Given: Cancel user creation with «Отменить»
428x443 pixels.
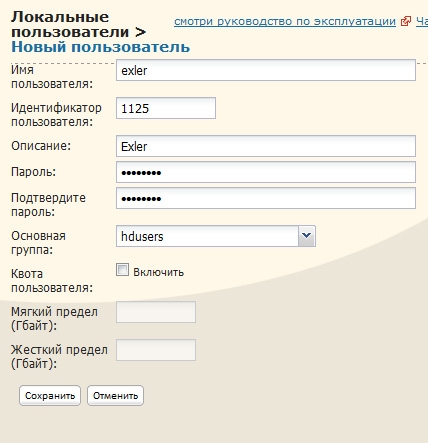Looking at the screenshot, I should 115,396.
